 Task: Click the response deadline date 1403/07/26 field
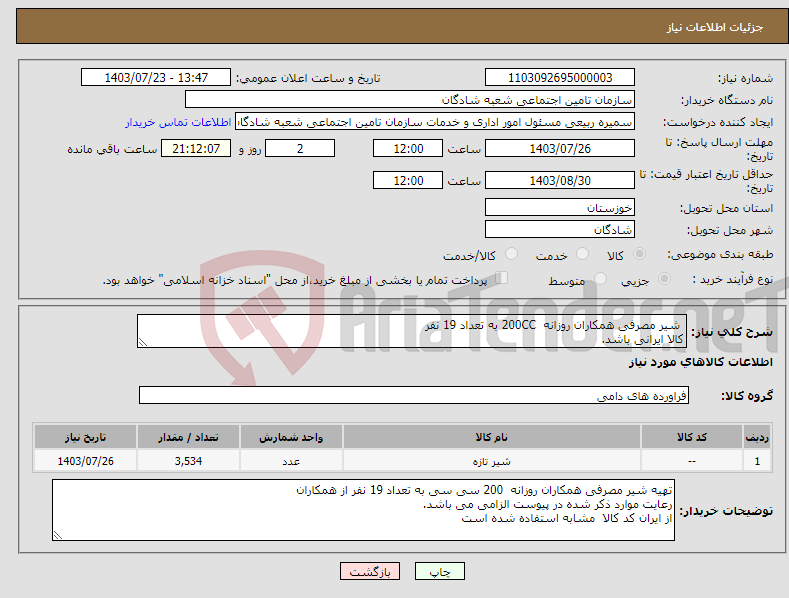[x=560, y=148]
